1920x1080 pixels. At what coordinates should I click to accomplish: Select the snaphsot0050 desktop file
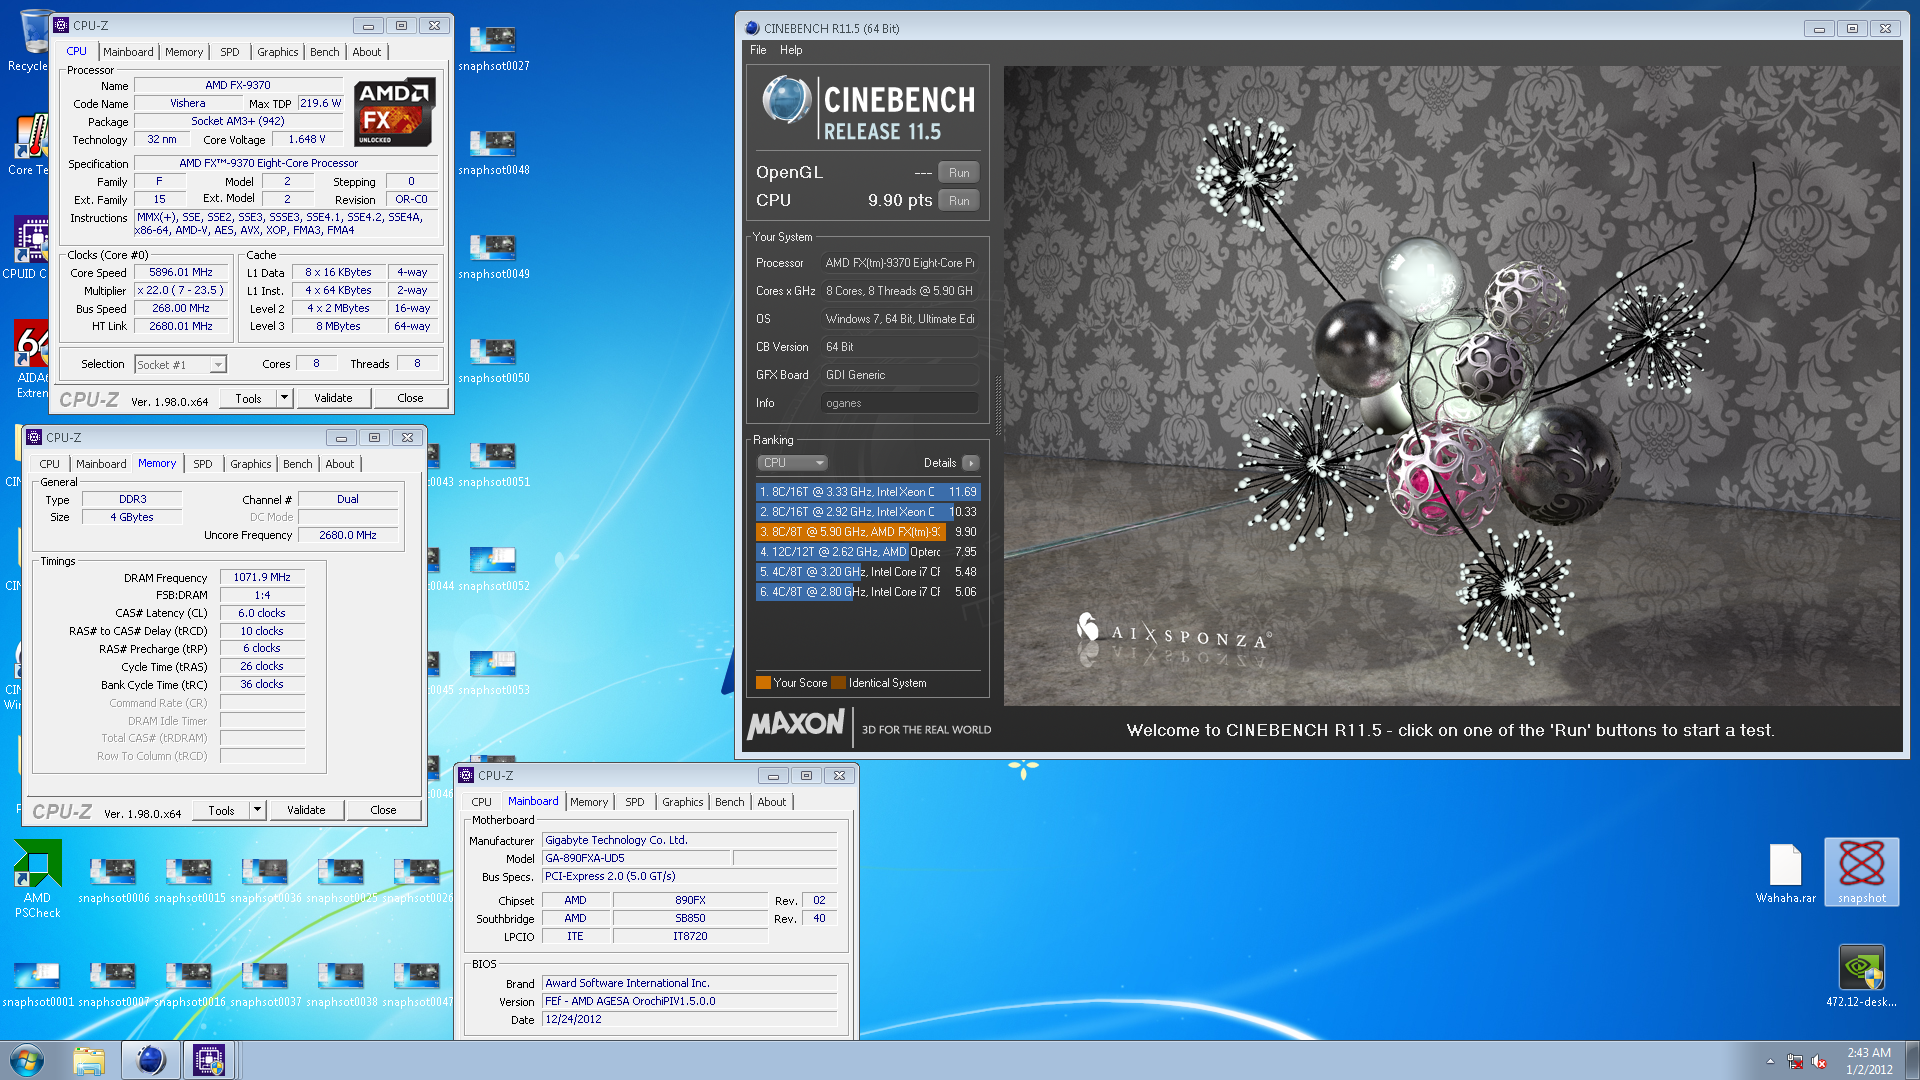click(x=493, y=360)
